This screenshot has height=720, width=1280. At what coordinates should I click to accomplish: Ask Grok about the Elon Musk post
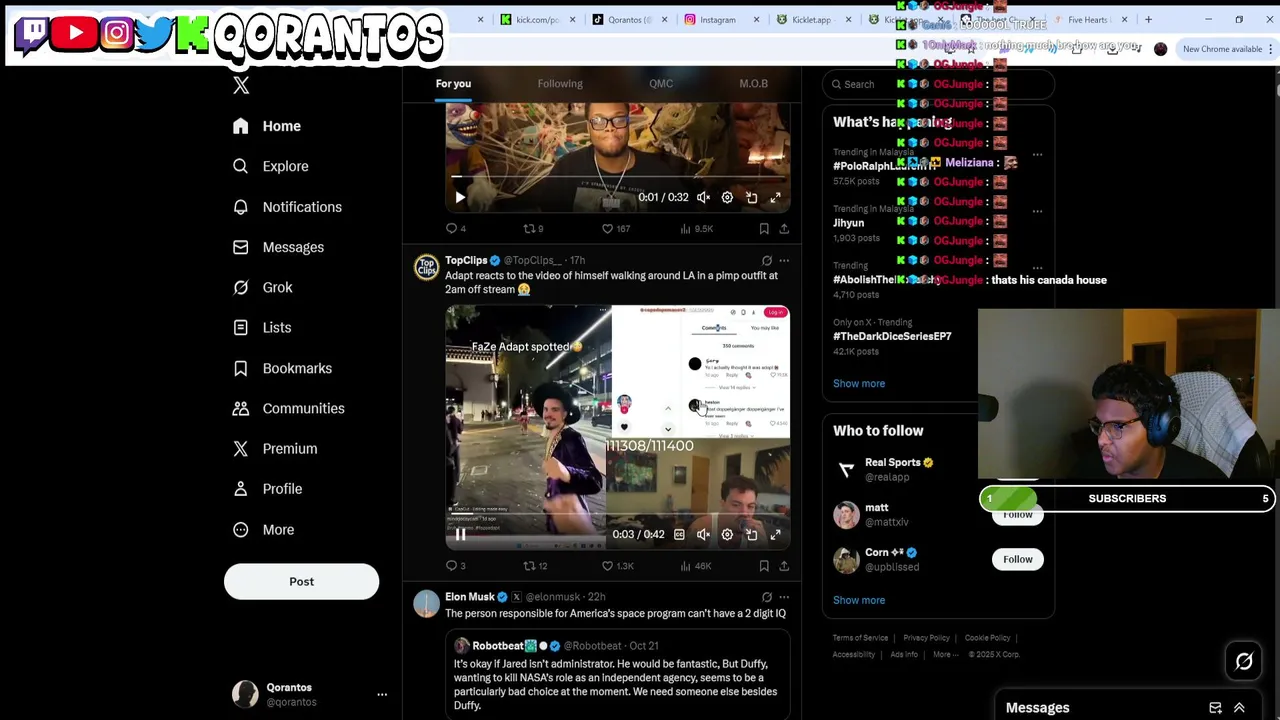(x=767, y=597)
